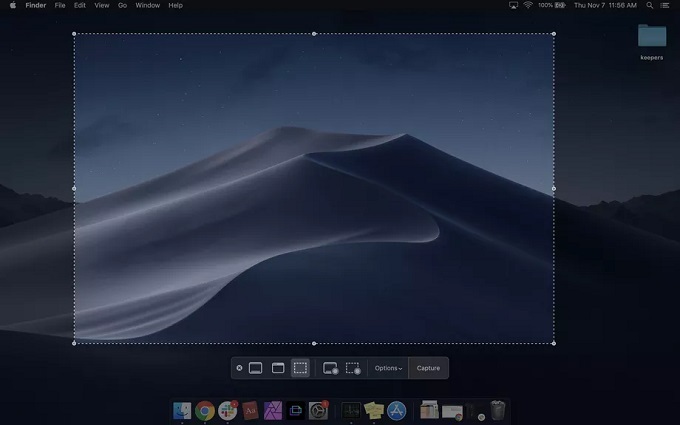Launch Affinity Photo from the Dock
Screen dimensions: 680x425
click(273, 410)
